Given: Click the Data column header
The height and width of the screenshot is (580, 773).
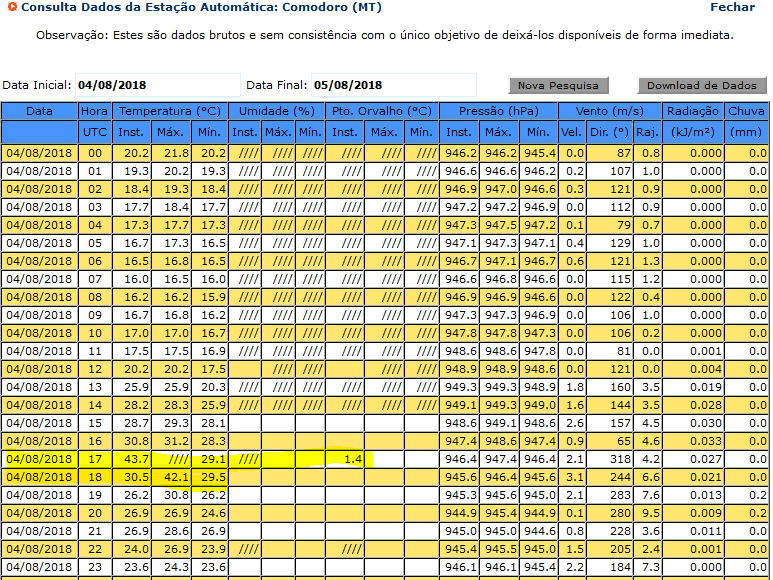Looking at the screenshot, I should tap(40, 111).
